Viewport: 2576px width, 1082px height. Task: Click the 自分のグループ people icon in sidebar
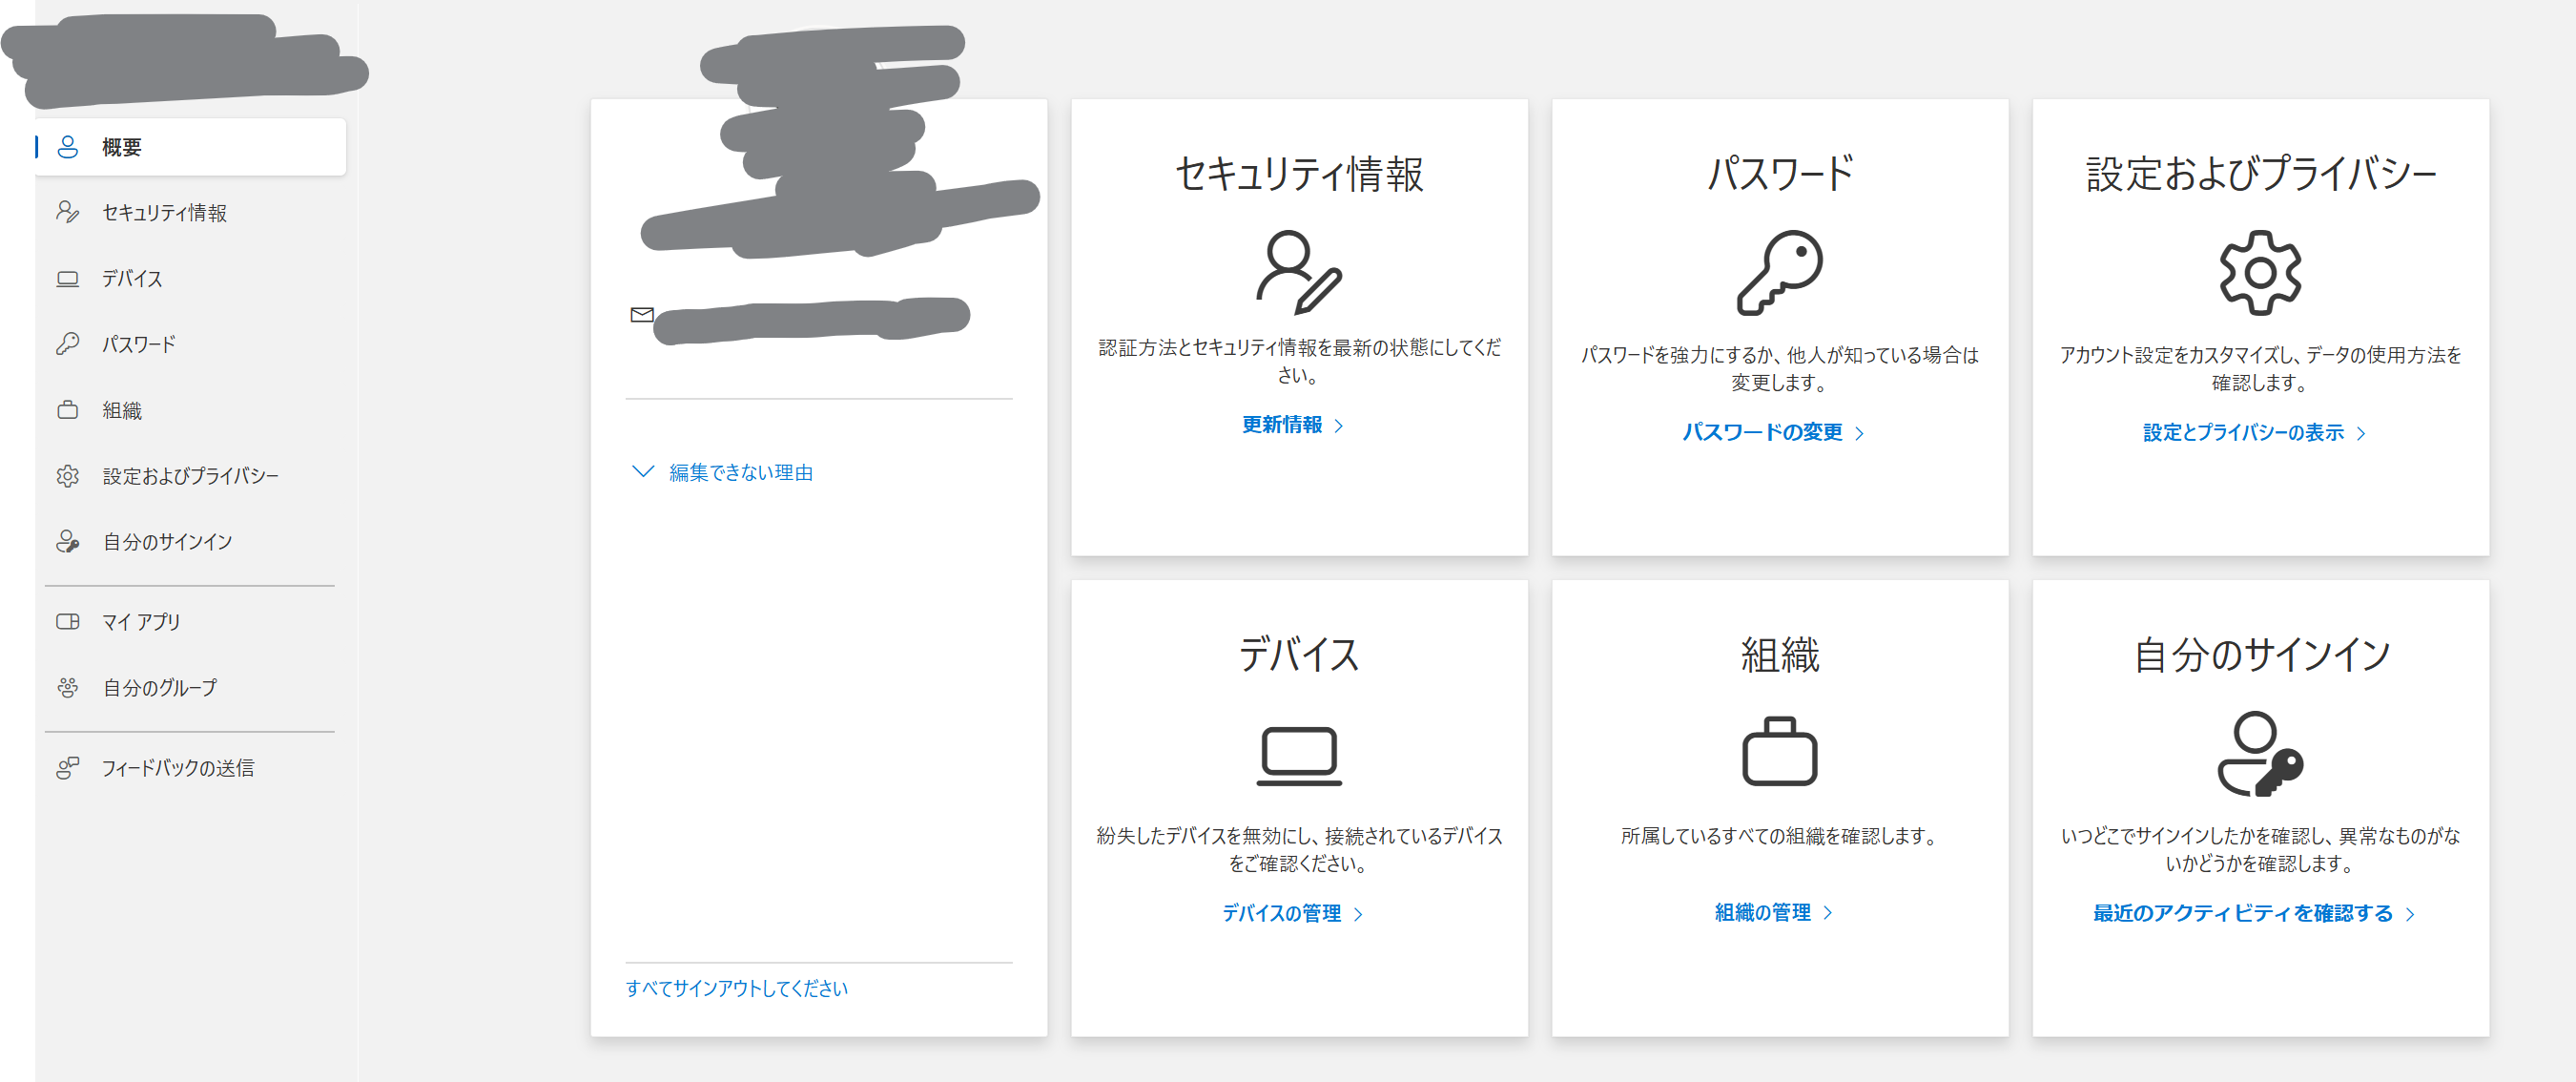[x=67, y=687]
